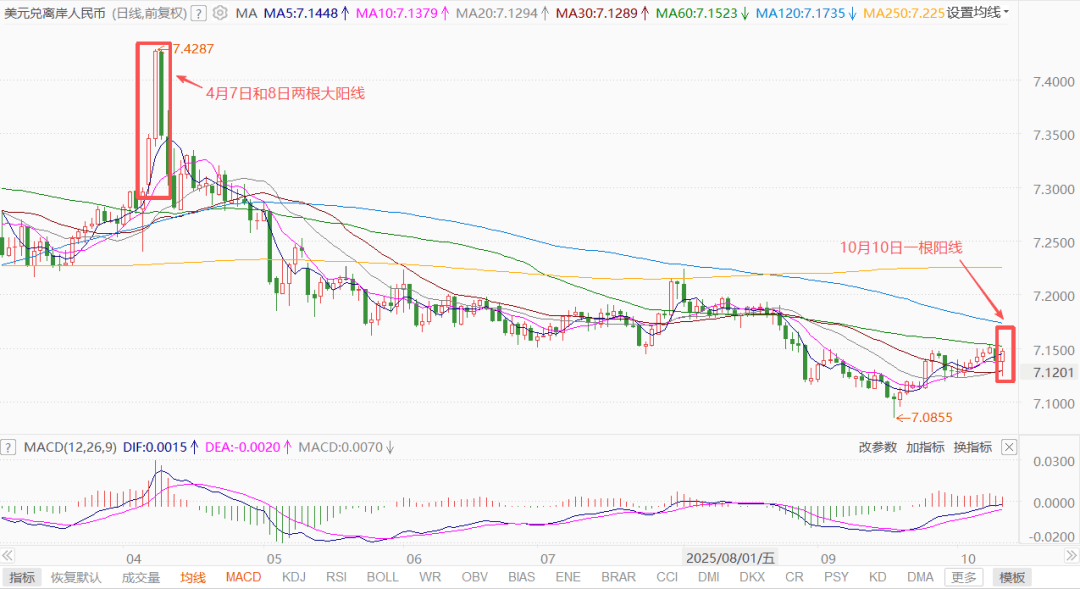Toggle the 成交量 volume indicator
The image size is (1080, 589).
[141, 577]
